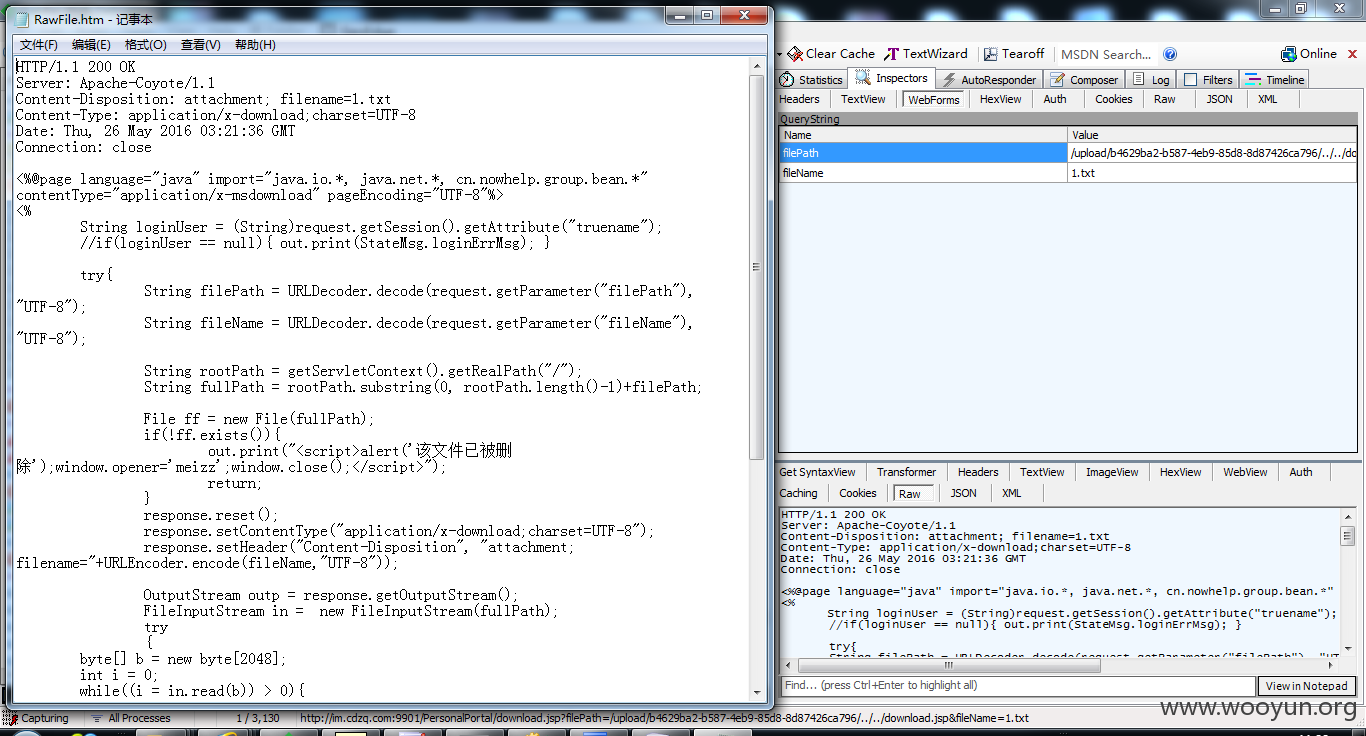Click the Find text field in response pane
This screenshot has width=1366, height=736.
[1017, 686]
